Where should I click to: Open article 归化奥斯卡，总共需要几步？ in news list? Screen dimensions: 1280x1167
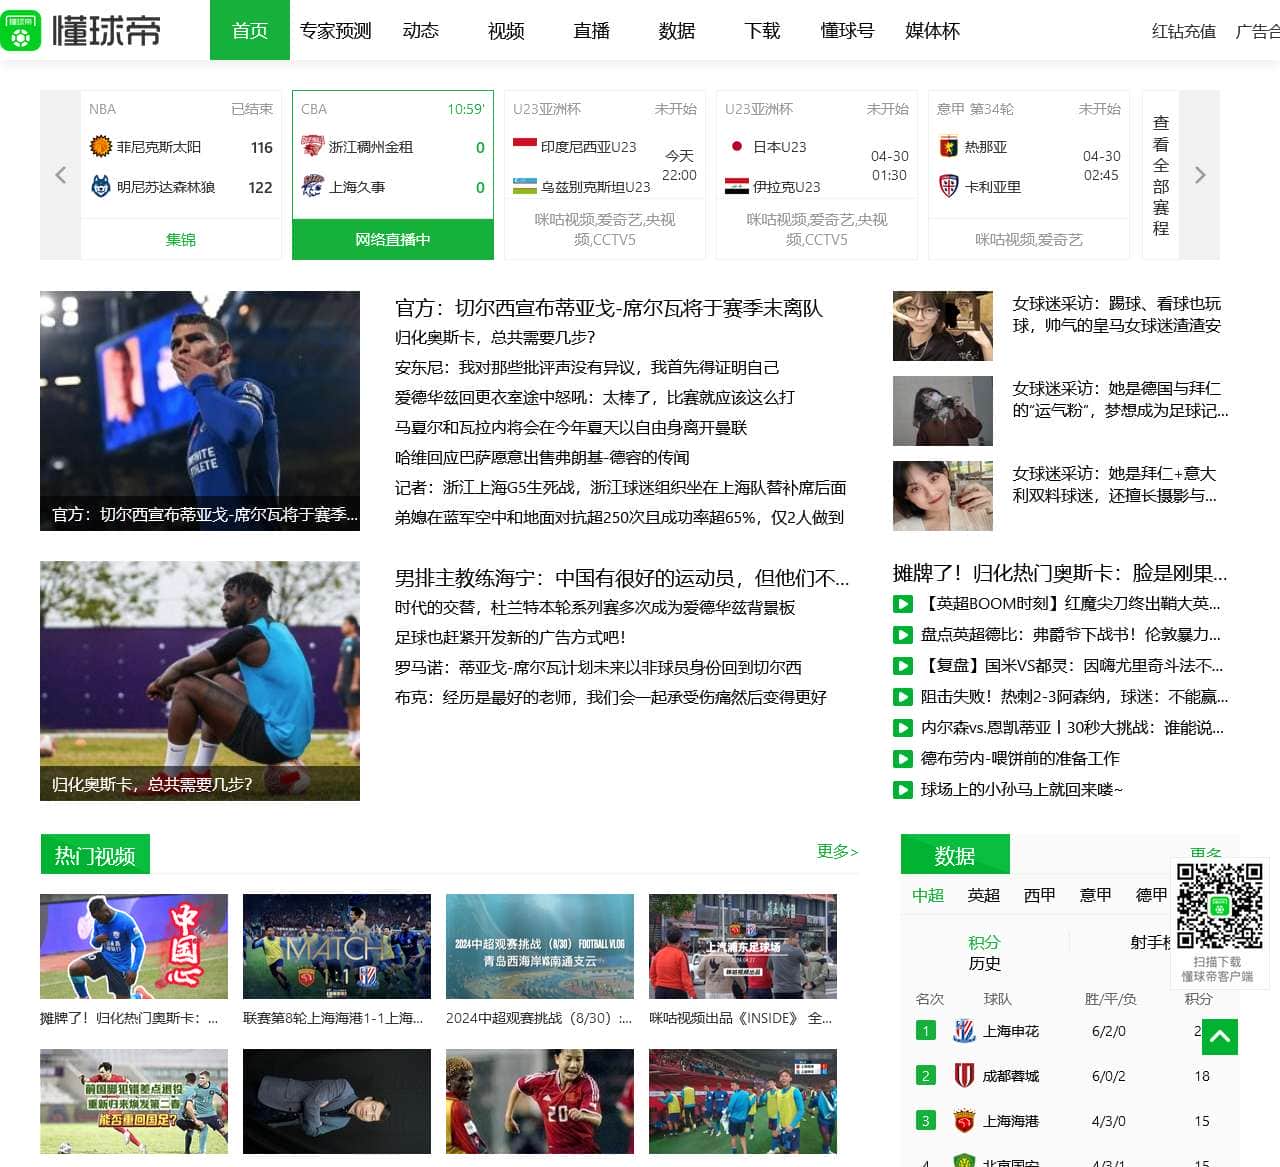click(x=495, y=337)
